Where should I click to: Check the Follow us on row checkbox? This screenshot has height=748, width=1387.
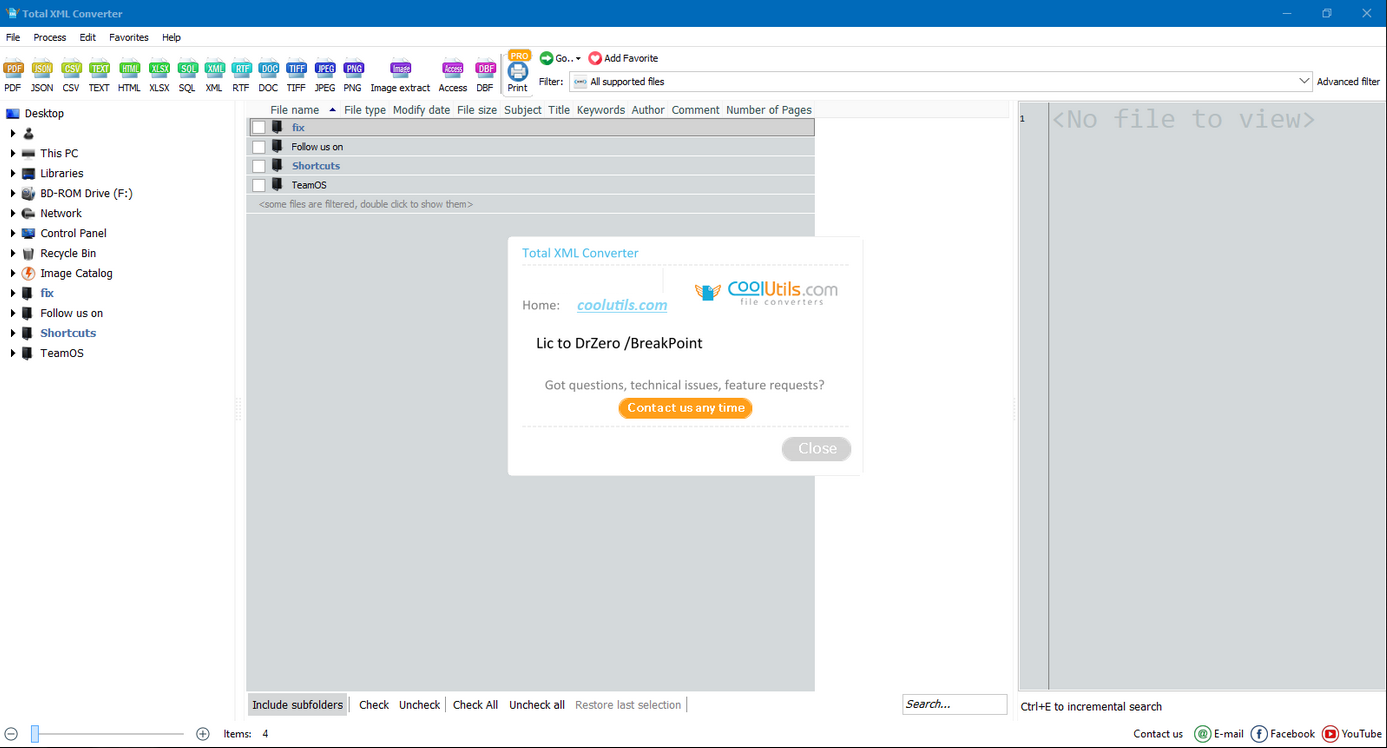[x=259, y=147]
